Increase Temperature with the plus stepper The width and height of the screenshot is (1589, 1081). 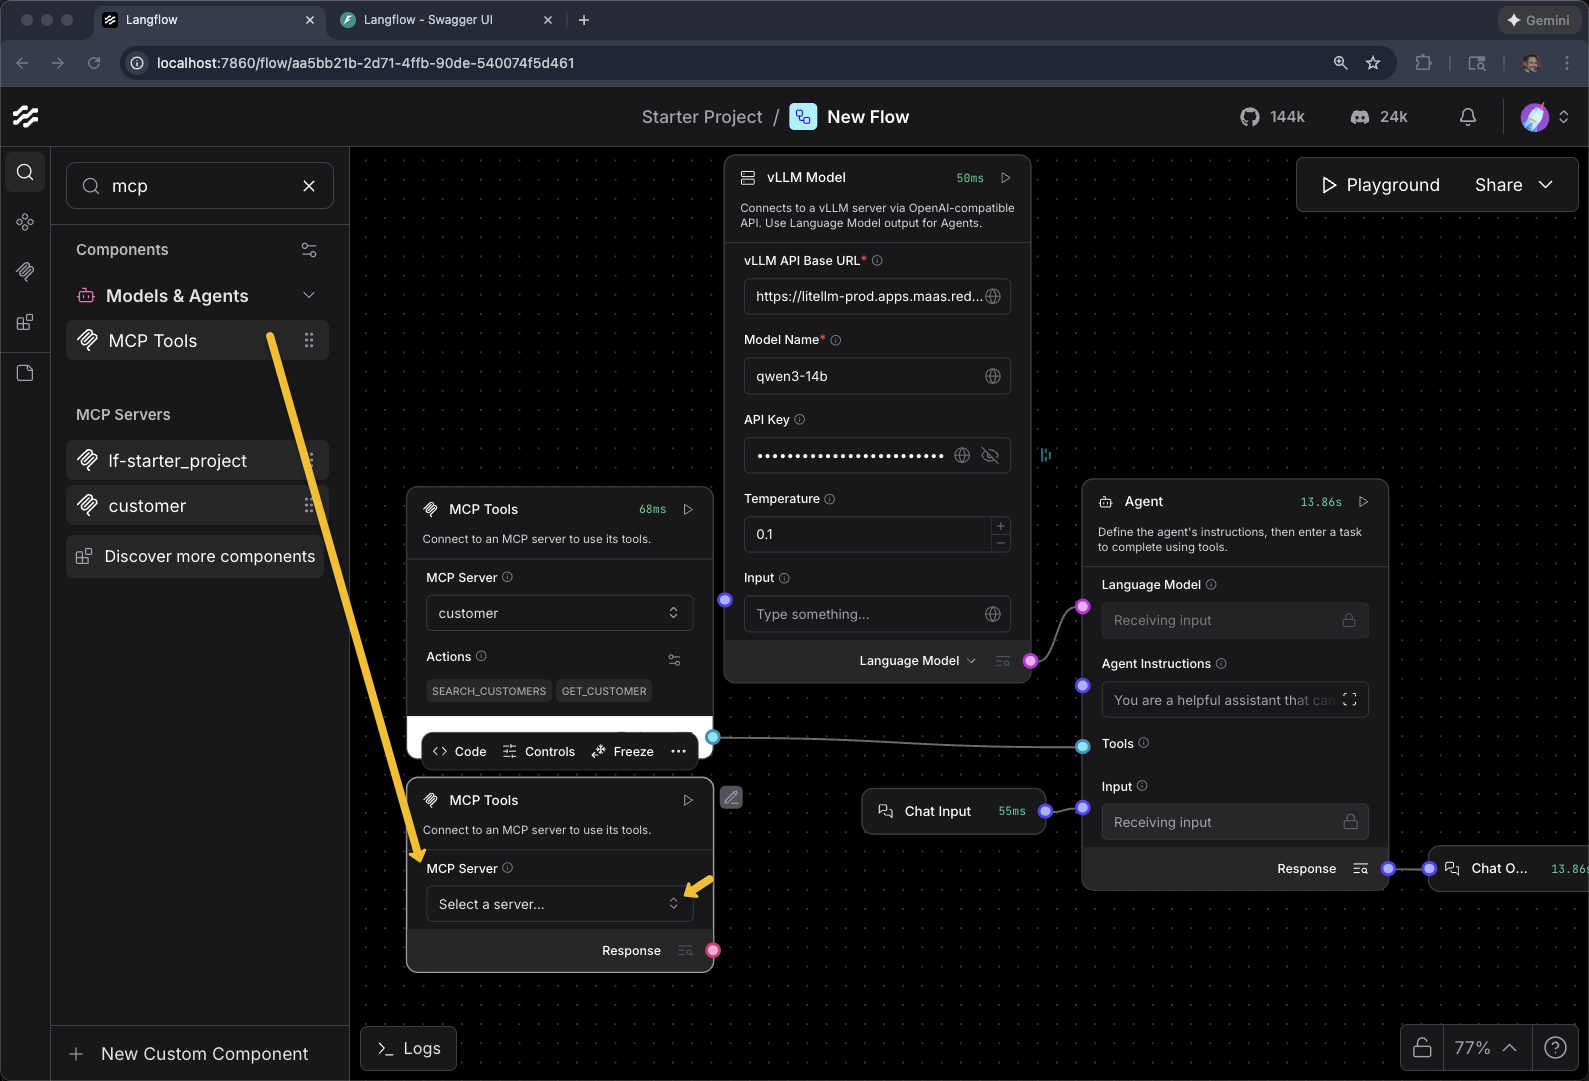1000,526
